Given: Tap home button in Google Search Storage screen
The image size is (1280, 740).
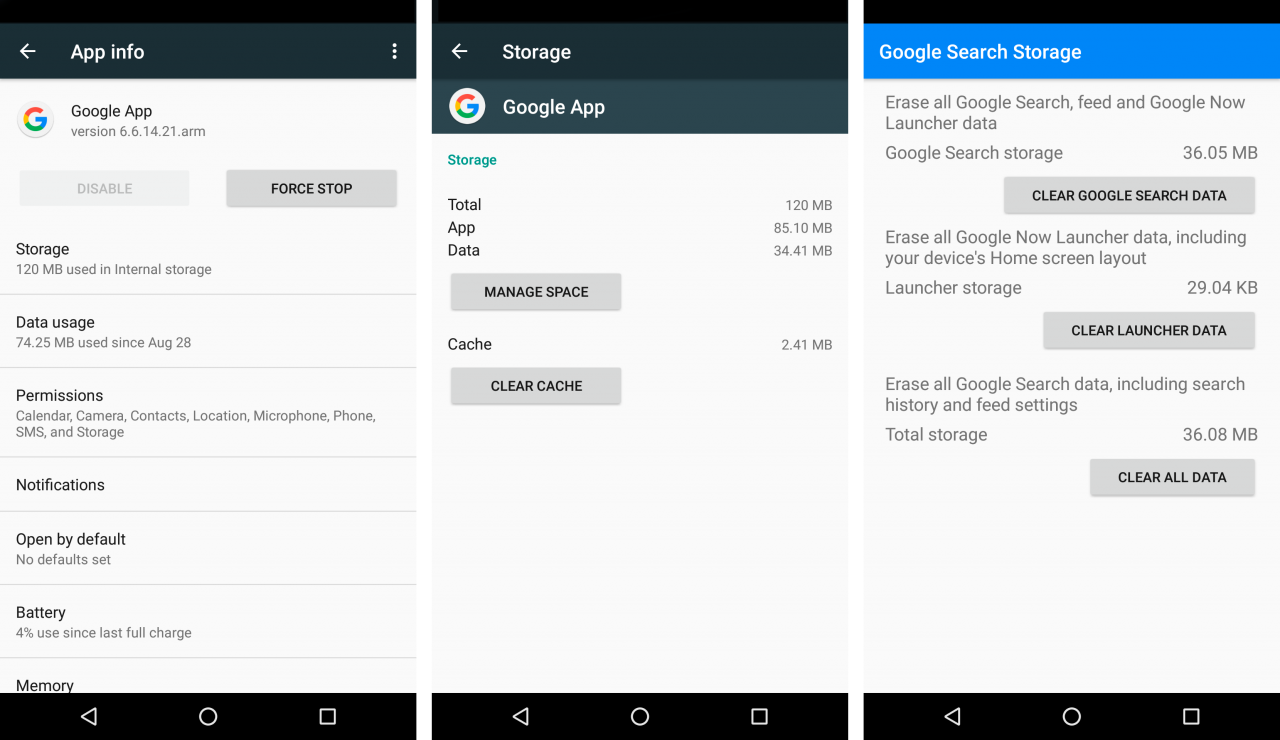Looking at the screenshot, I should [1072, 716].
